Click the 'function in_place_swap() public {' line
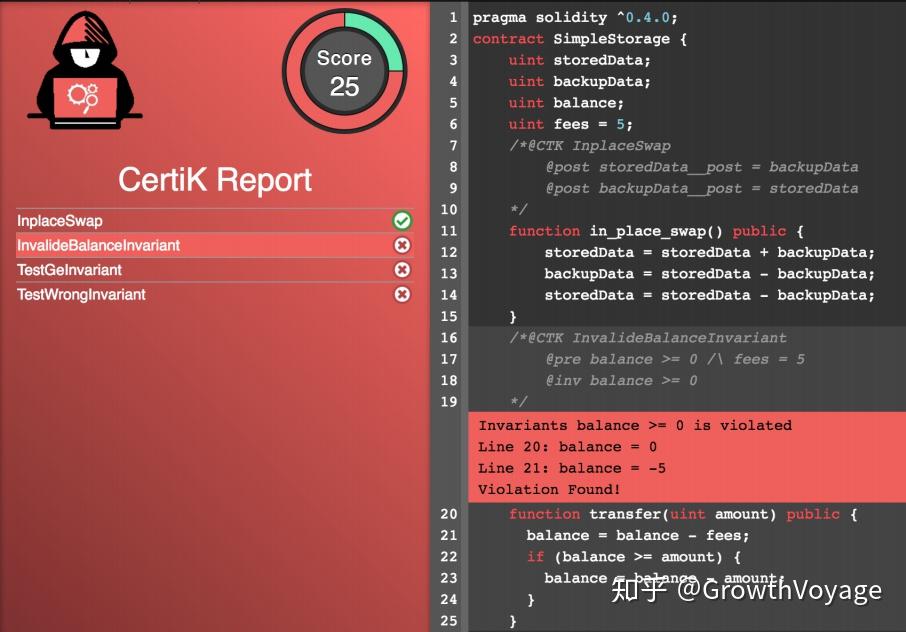Screen dimensions: 906x632 pos(656,231)
